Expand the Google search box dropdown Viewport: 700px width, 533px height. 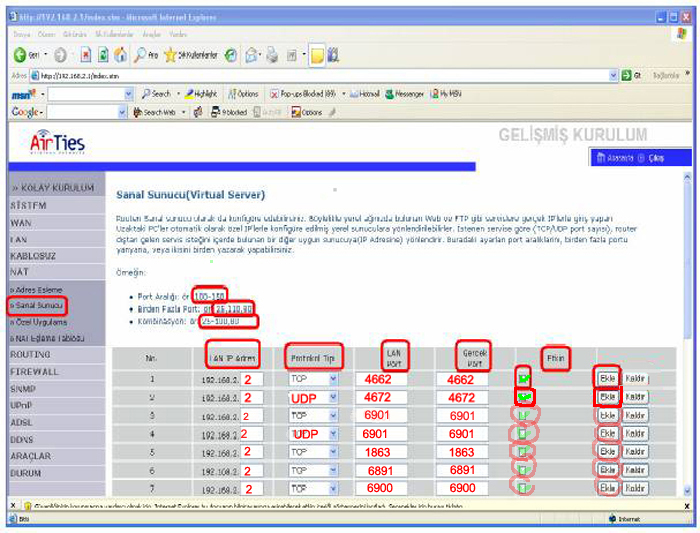[122, 112]
